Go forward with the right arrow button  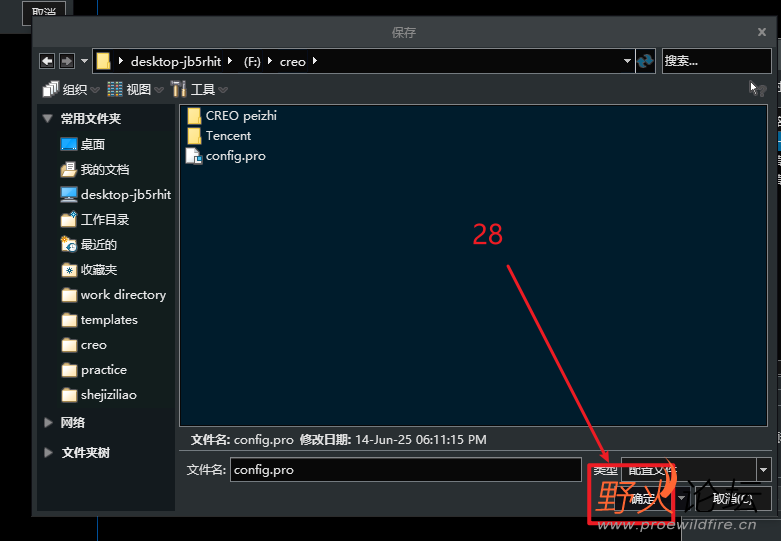[x=67, y=61]
